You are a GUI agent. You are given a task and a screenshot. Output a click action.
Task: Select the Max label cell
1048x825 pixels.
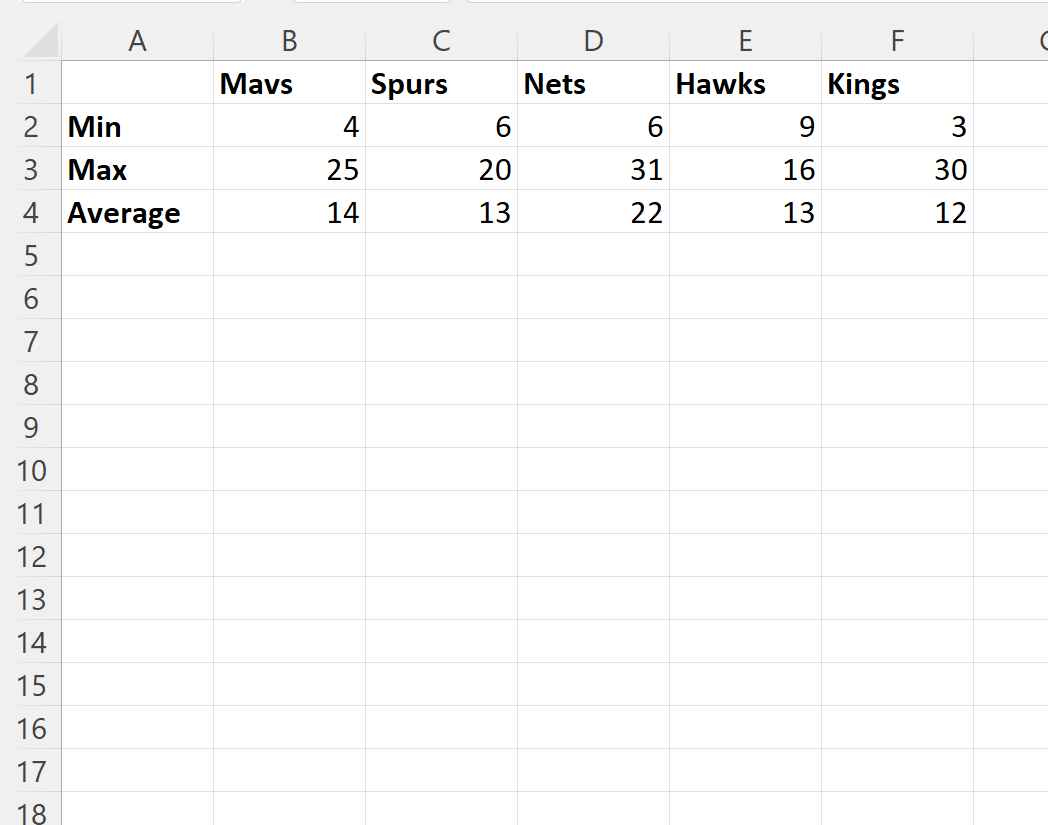(138, 168)
